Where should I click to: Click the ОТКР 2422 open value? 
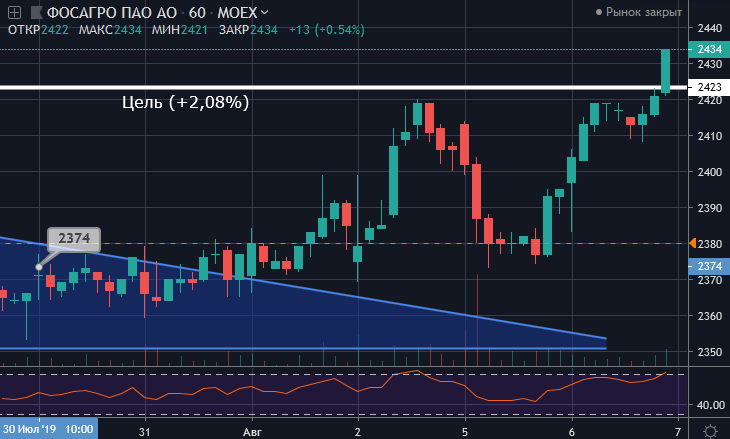(38, 30)
